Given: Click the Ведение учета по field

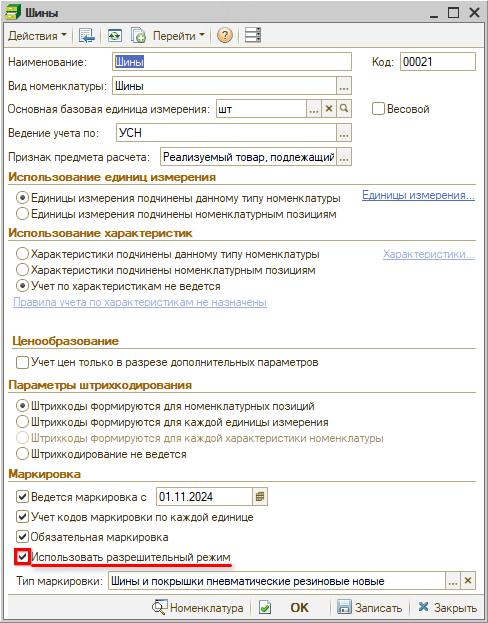Looking at the screenshot, I should [x=227, y=133].
